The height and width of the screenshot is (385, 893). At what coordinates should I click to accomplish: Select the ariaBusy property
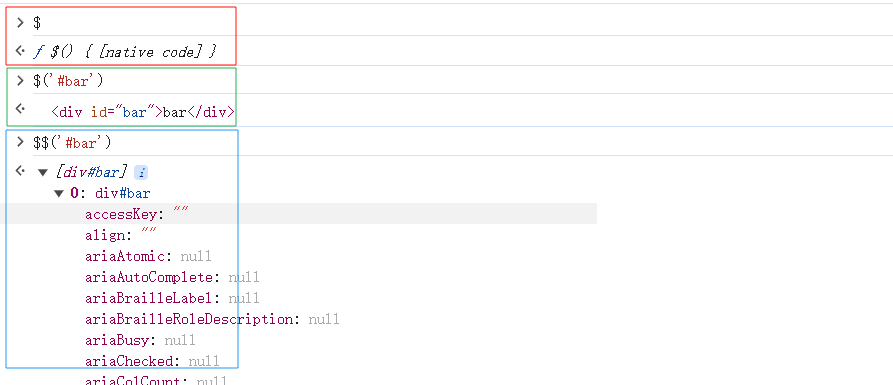pos(140,340)
